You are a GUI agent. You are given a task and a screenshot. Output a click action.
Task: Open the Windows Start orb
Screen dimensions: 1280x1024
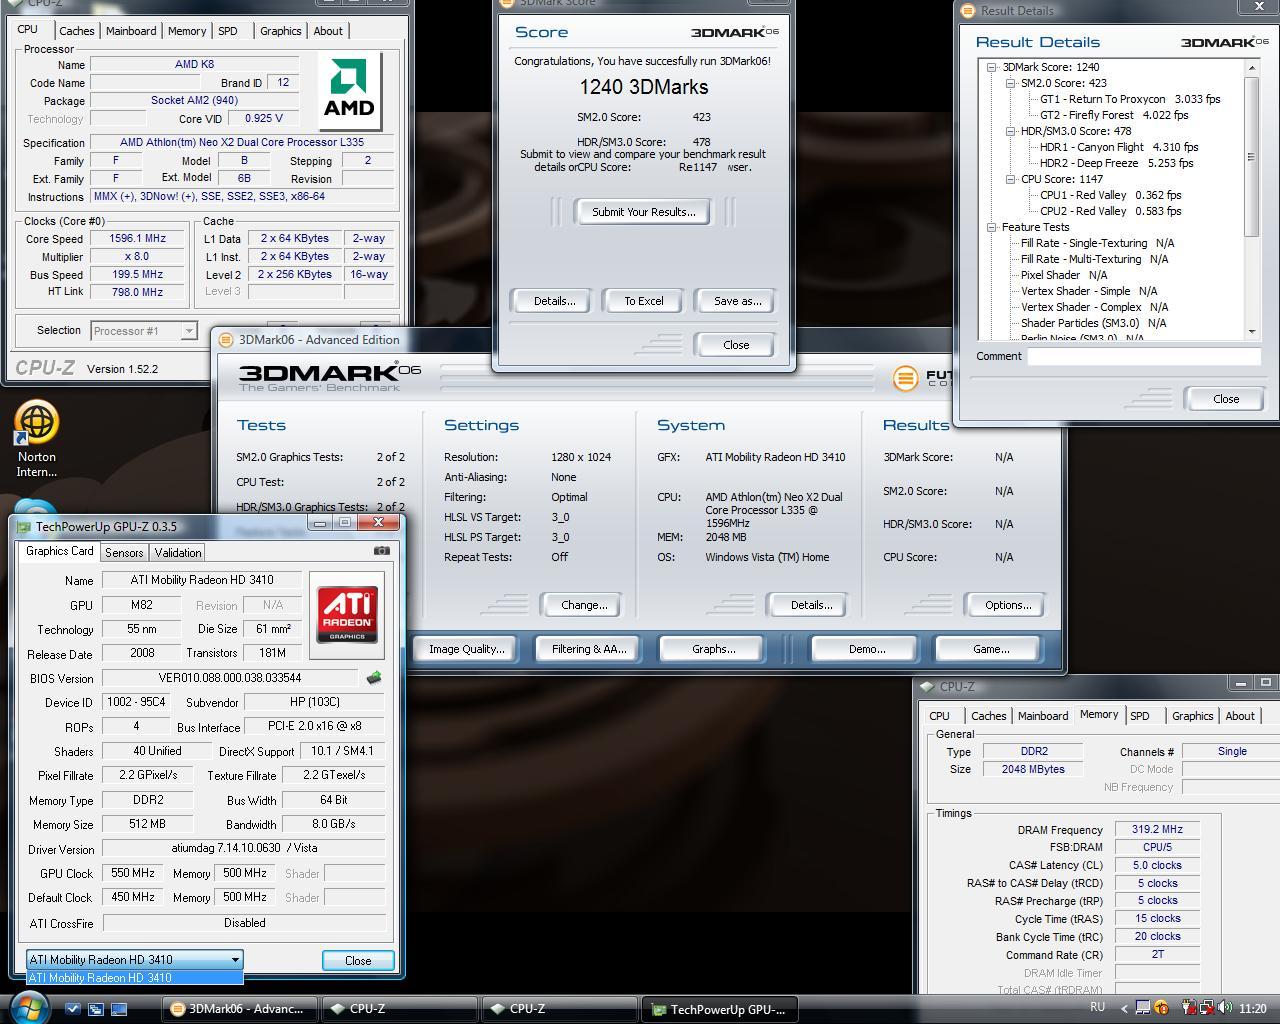point(28,1007)
